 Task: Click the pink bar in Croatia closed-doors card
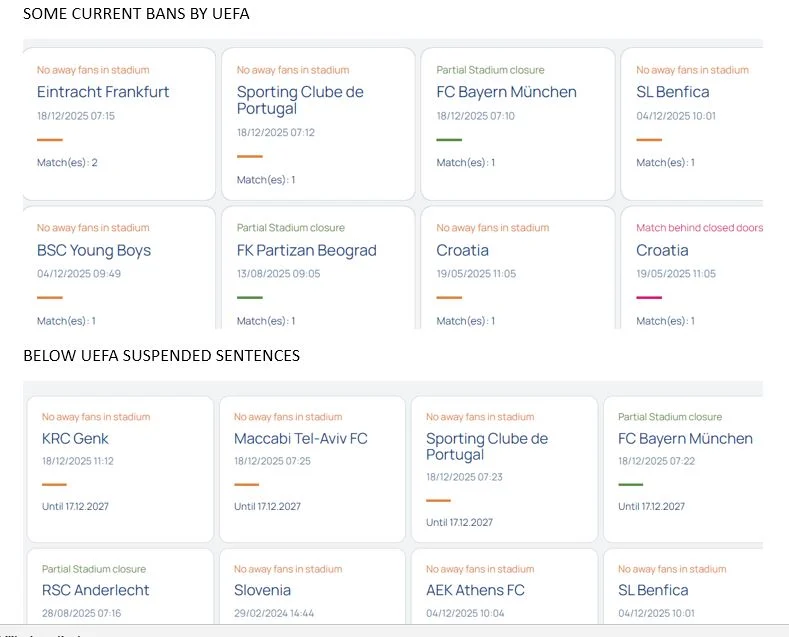[649, 297]
